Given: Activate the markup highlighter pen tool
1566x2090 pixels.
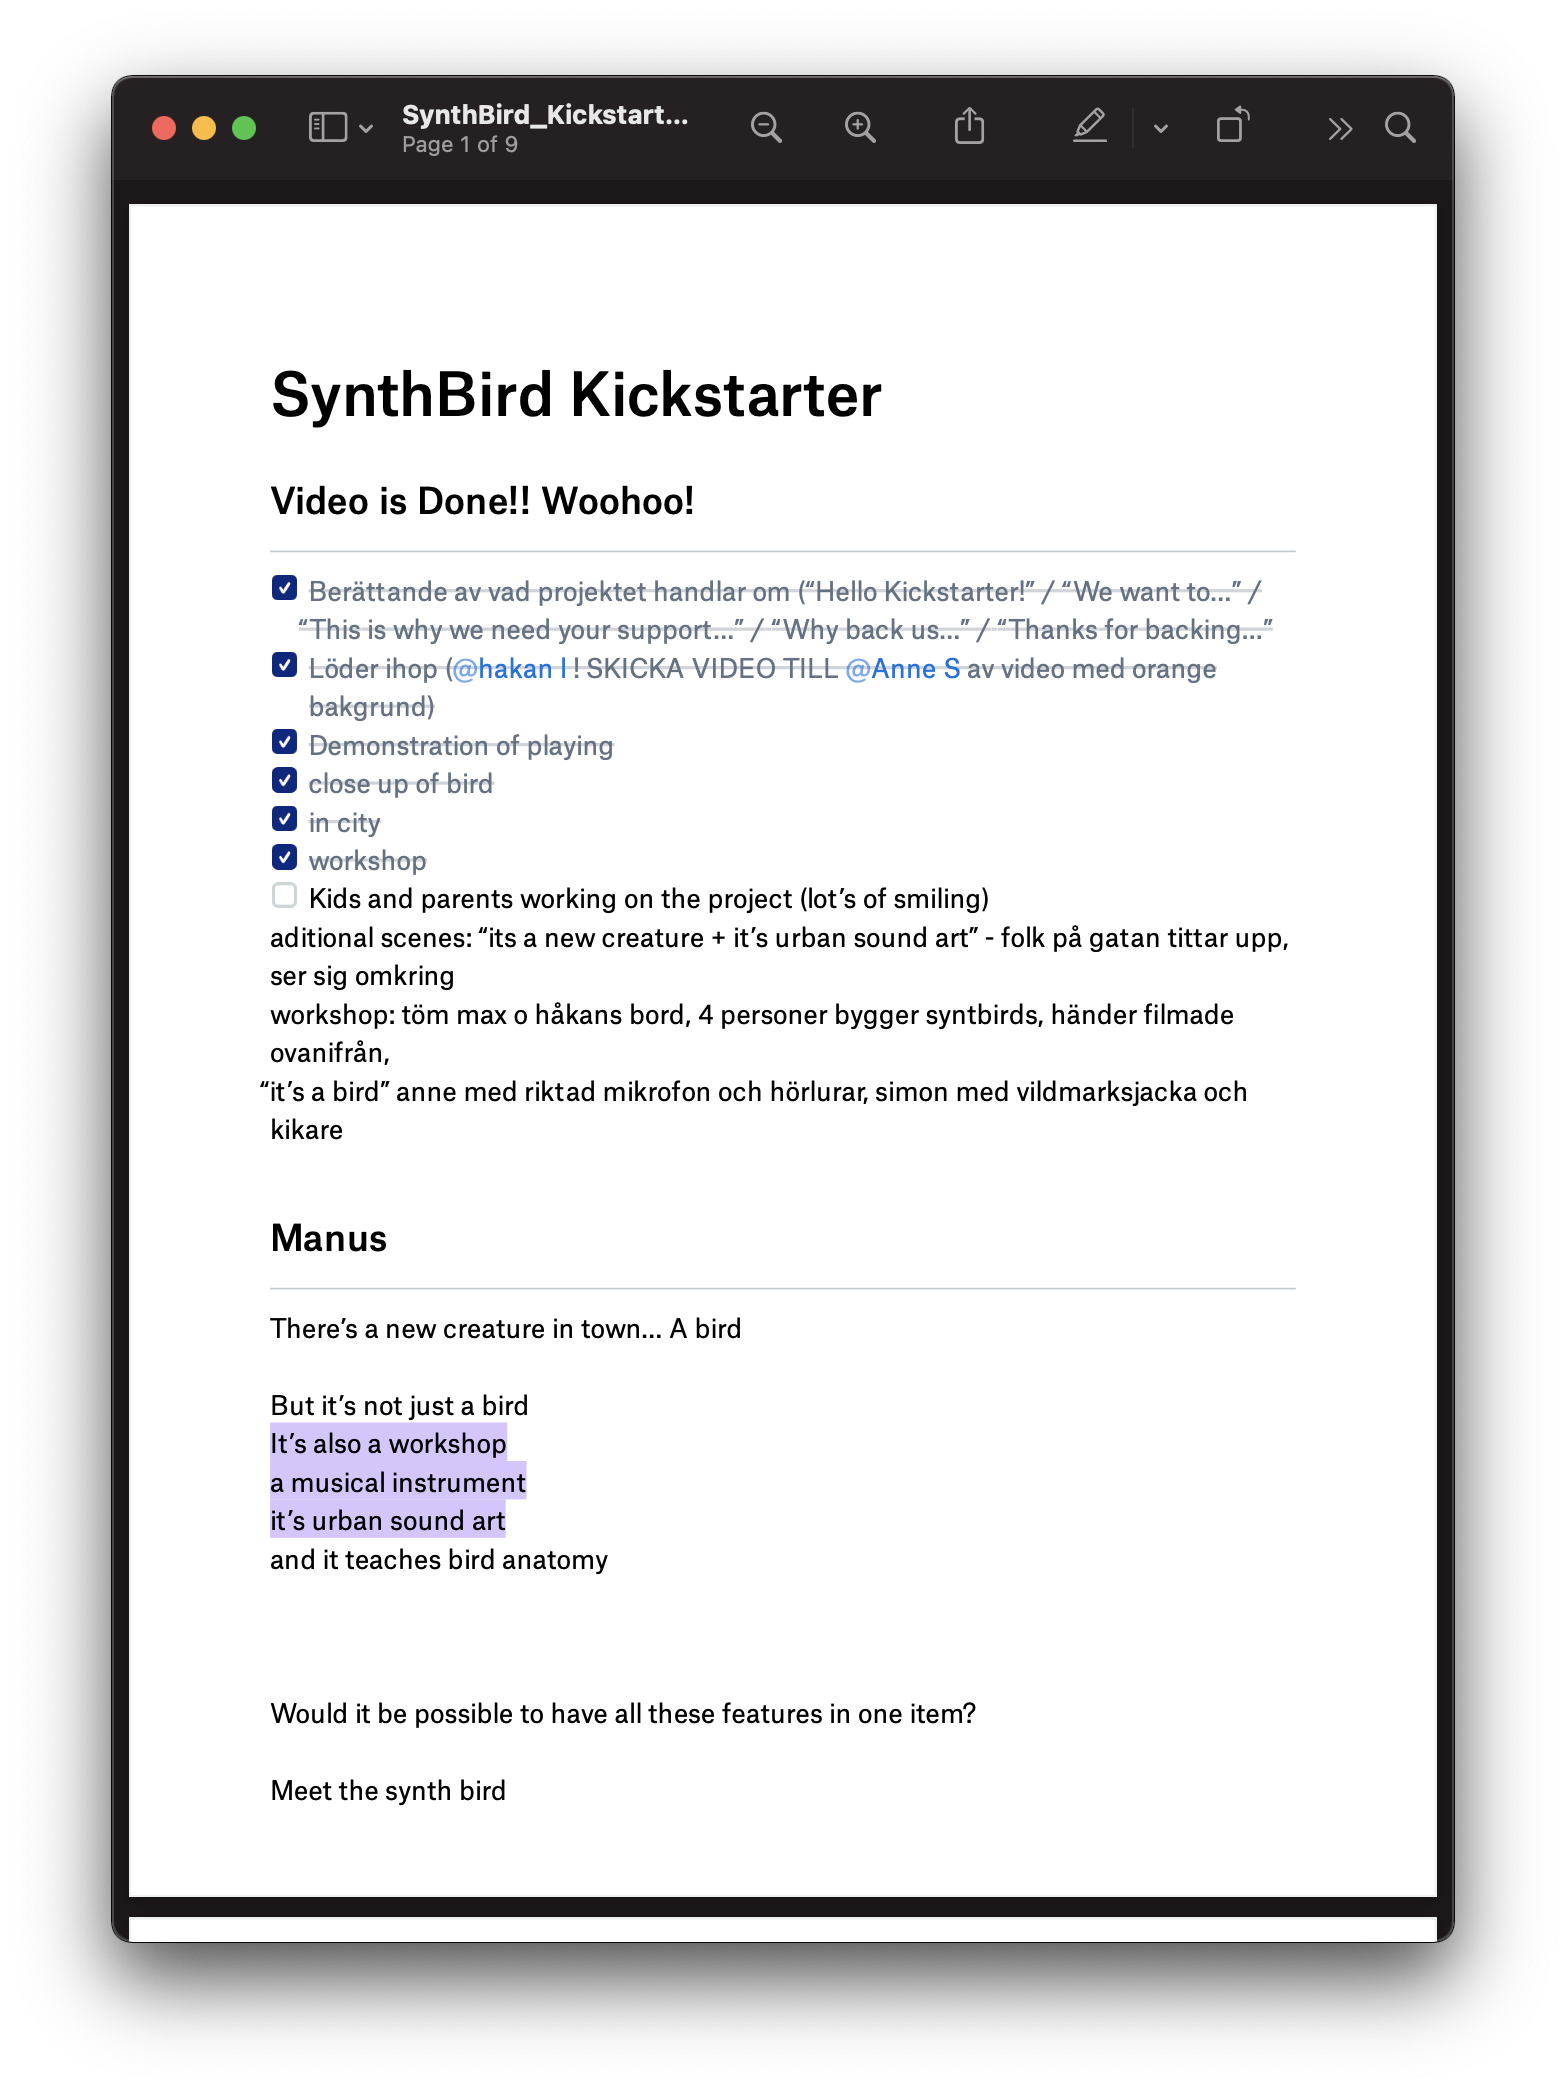Looking at the screenshot, I should pyautogui.click(x=1089, y=127).
